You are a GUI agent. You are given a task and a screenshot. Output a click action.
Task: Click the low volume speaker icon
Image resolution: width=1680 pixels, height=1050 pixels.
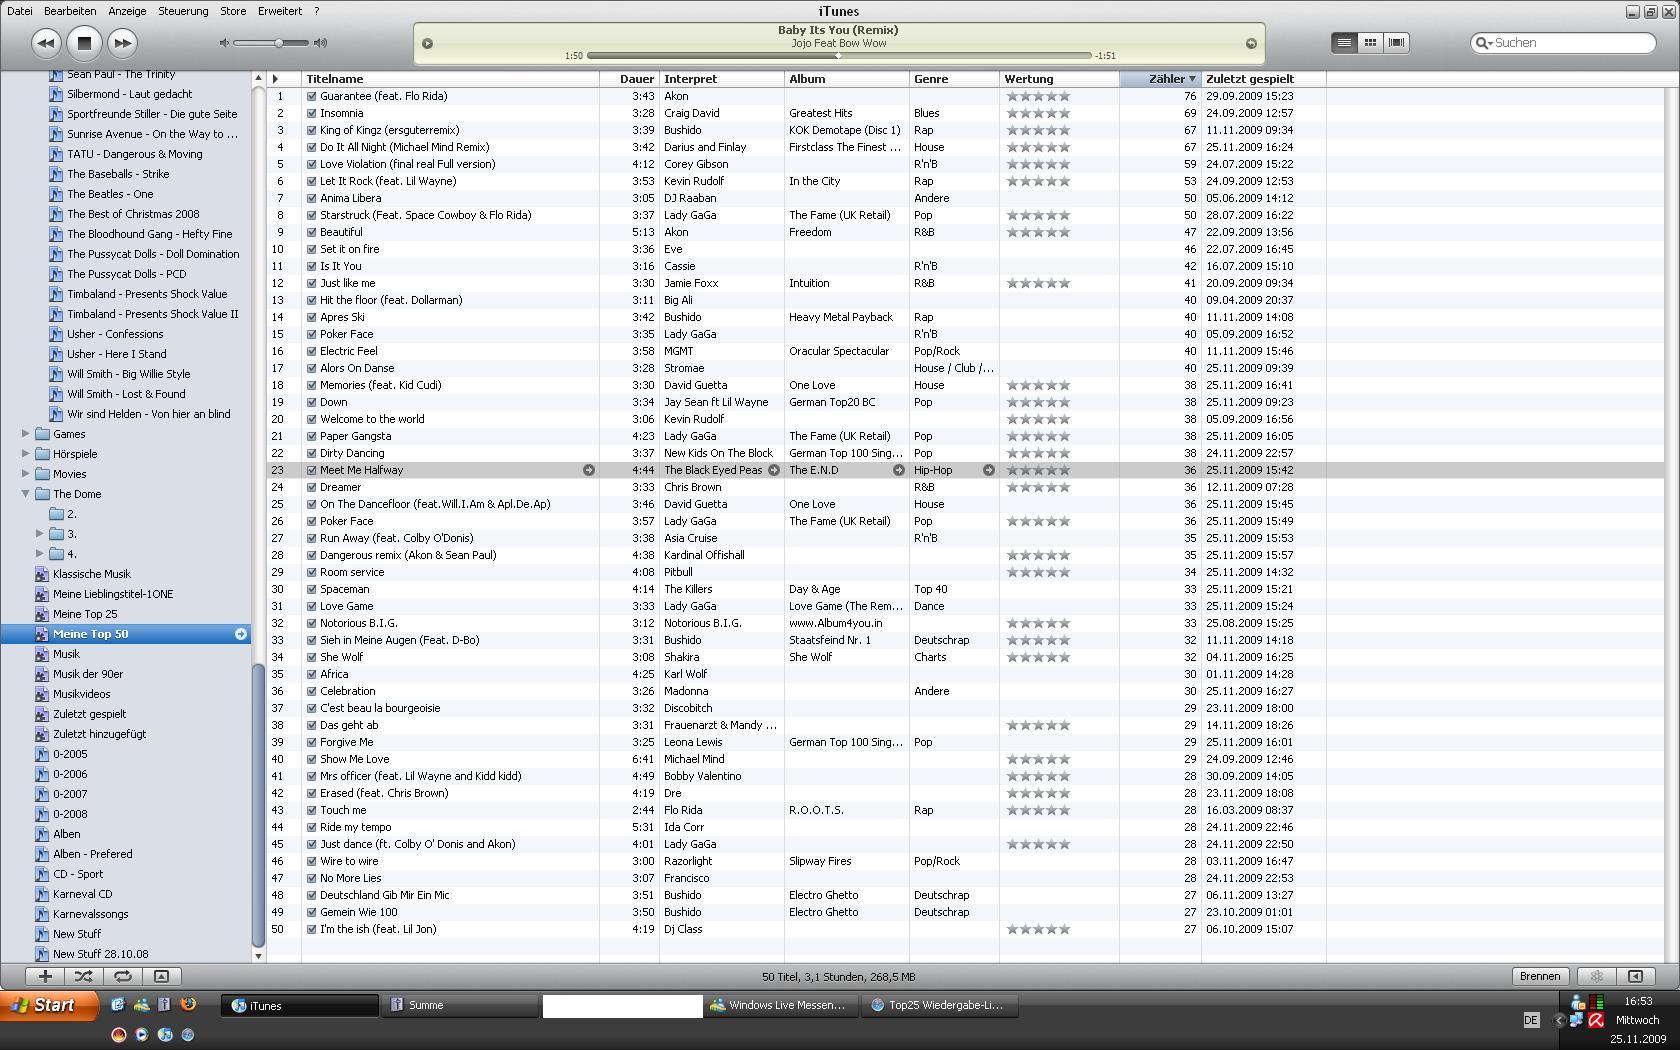click(x=225, y=43)
